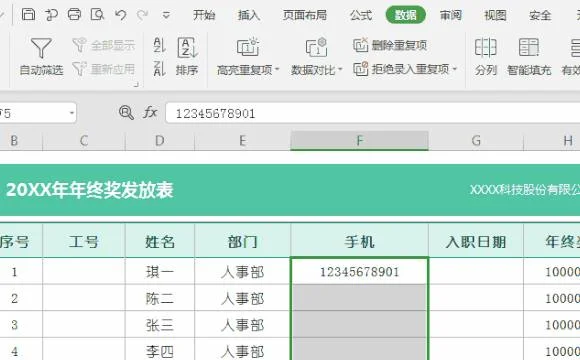Click the 部门 header cell

[x=242, y=242]
